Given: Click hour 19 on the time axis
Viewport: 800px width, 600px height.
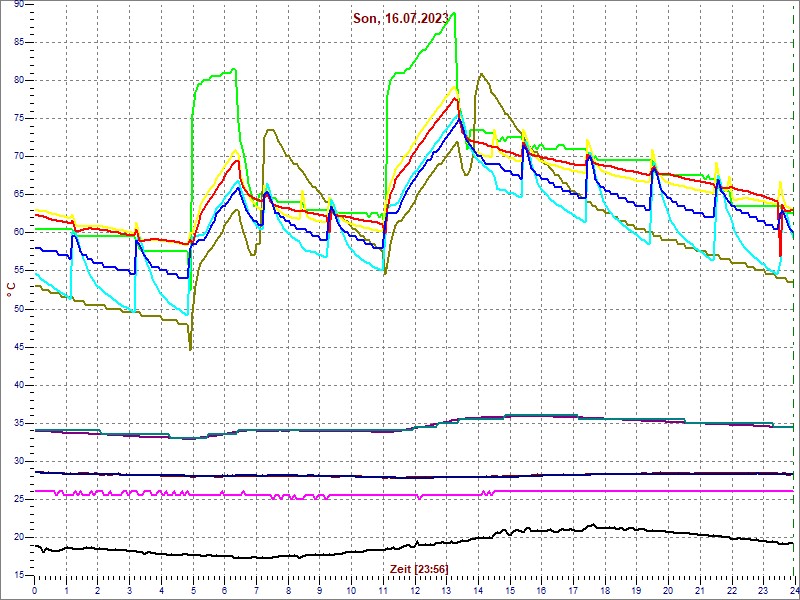Looking at the screenshot, I should point(636,589).
